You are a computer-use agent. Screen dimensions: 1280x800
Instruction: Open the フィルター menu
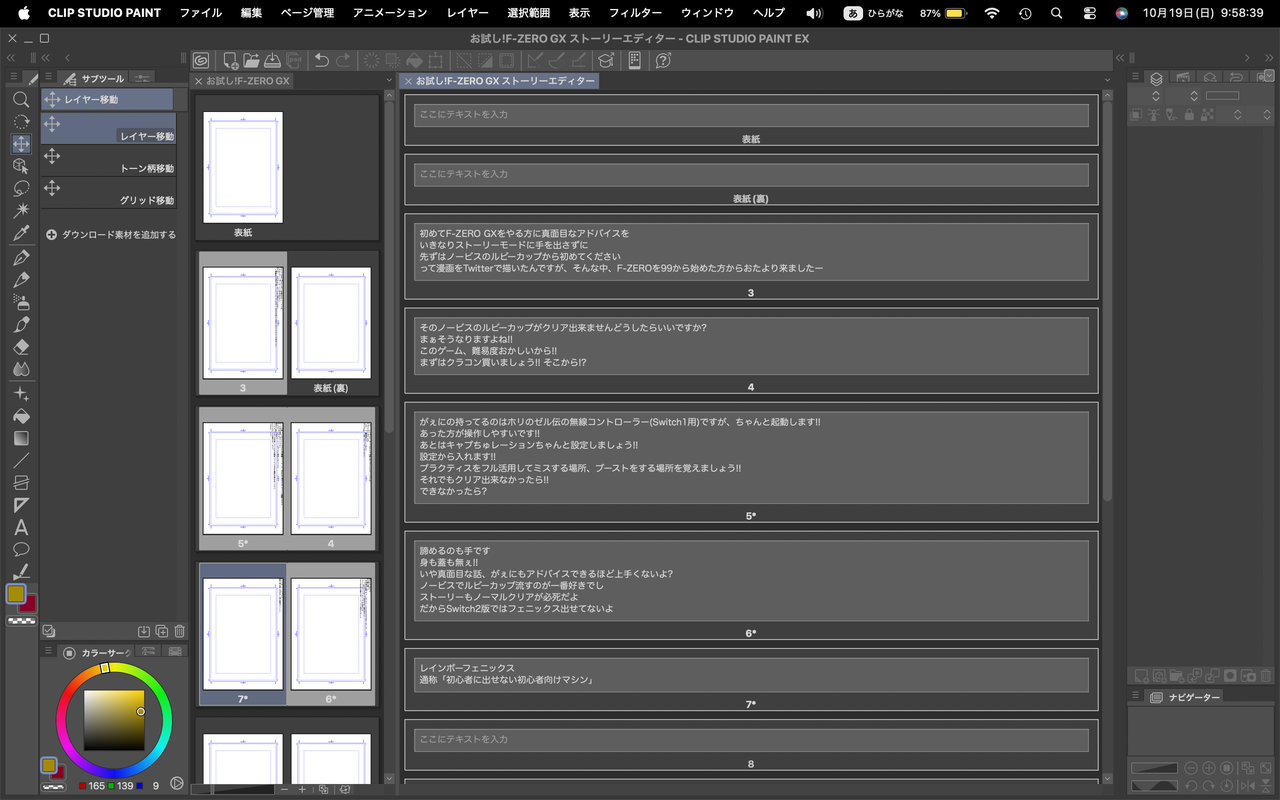pyautogui.click(x=635, y=13)
